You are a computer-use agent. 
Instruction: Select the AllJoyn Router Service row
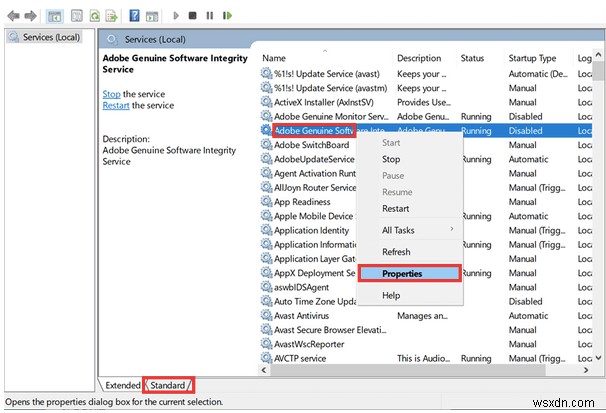pos(426,187)
